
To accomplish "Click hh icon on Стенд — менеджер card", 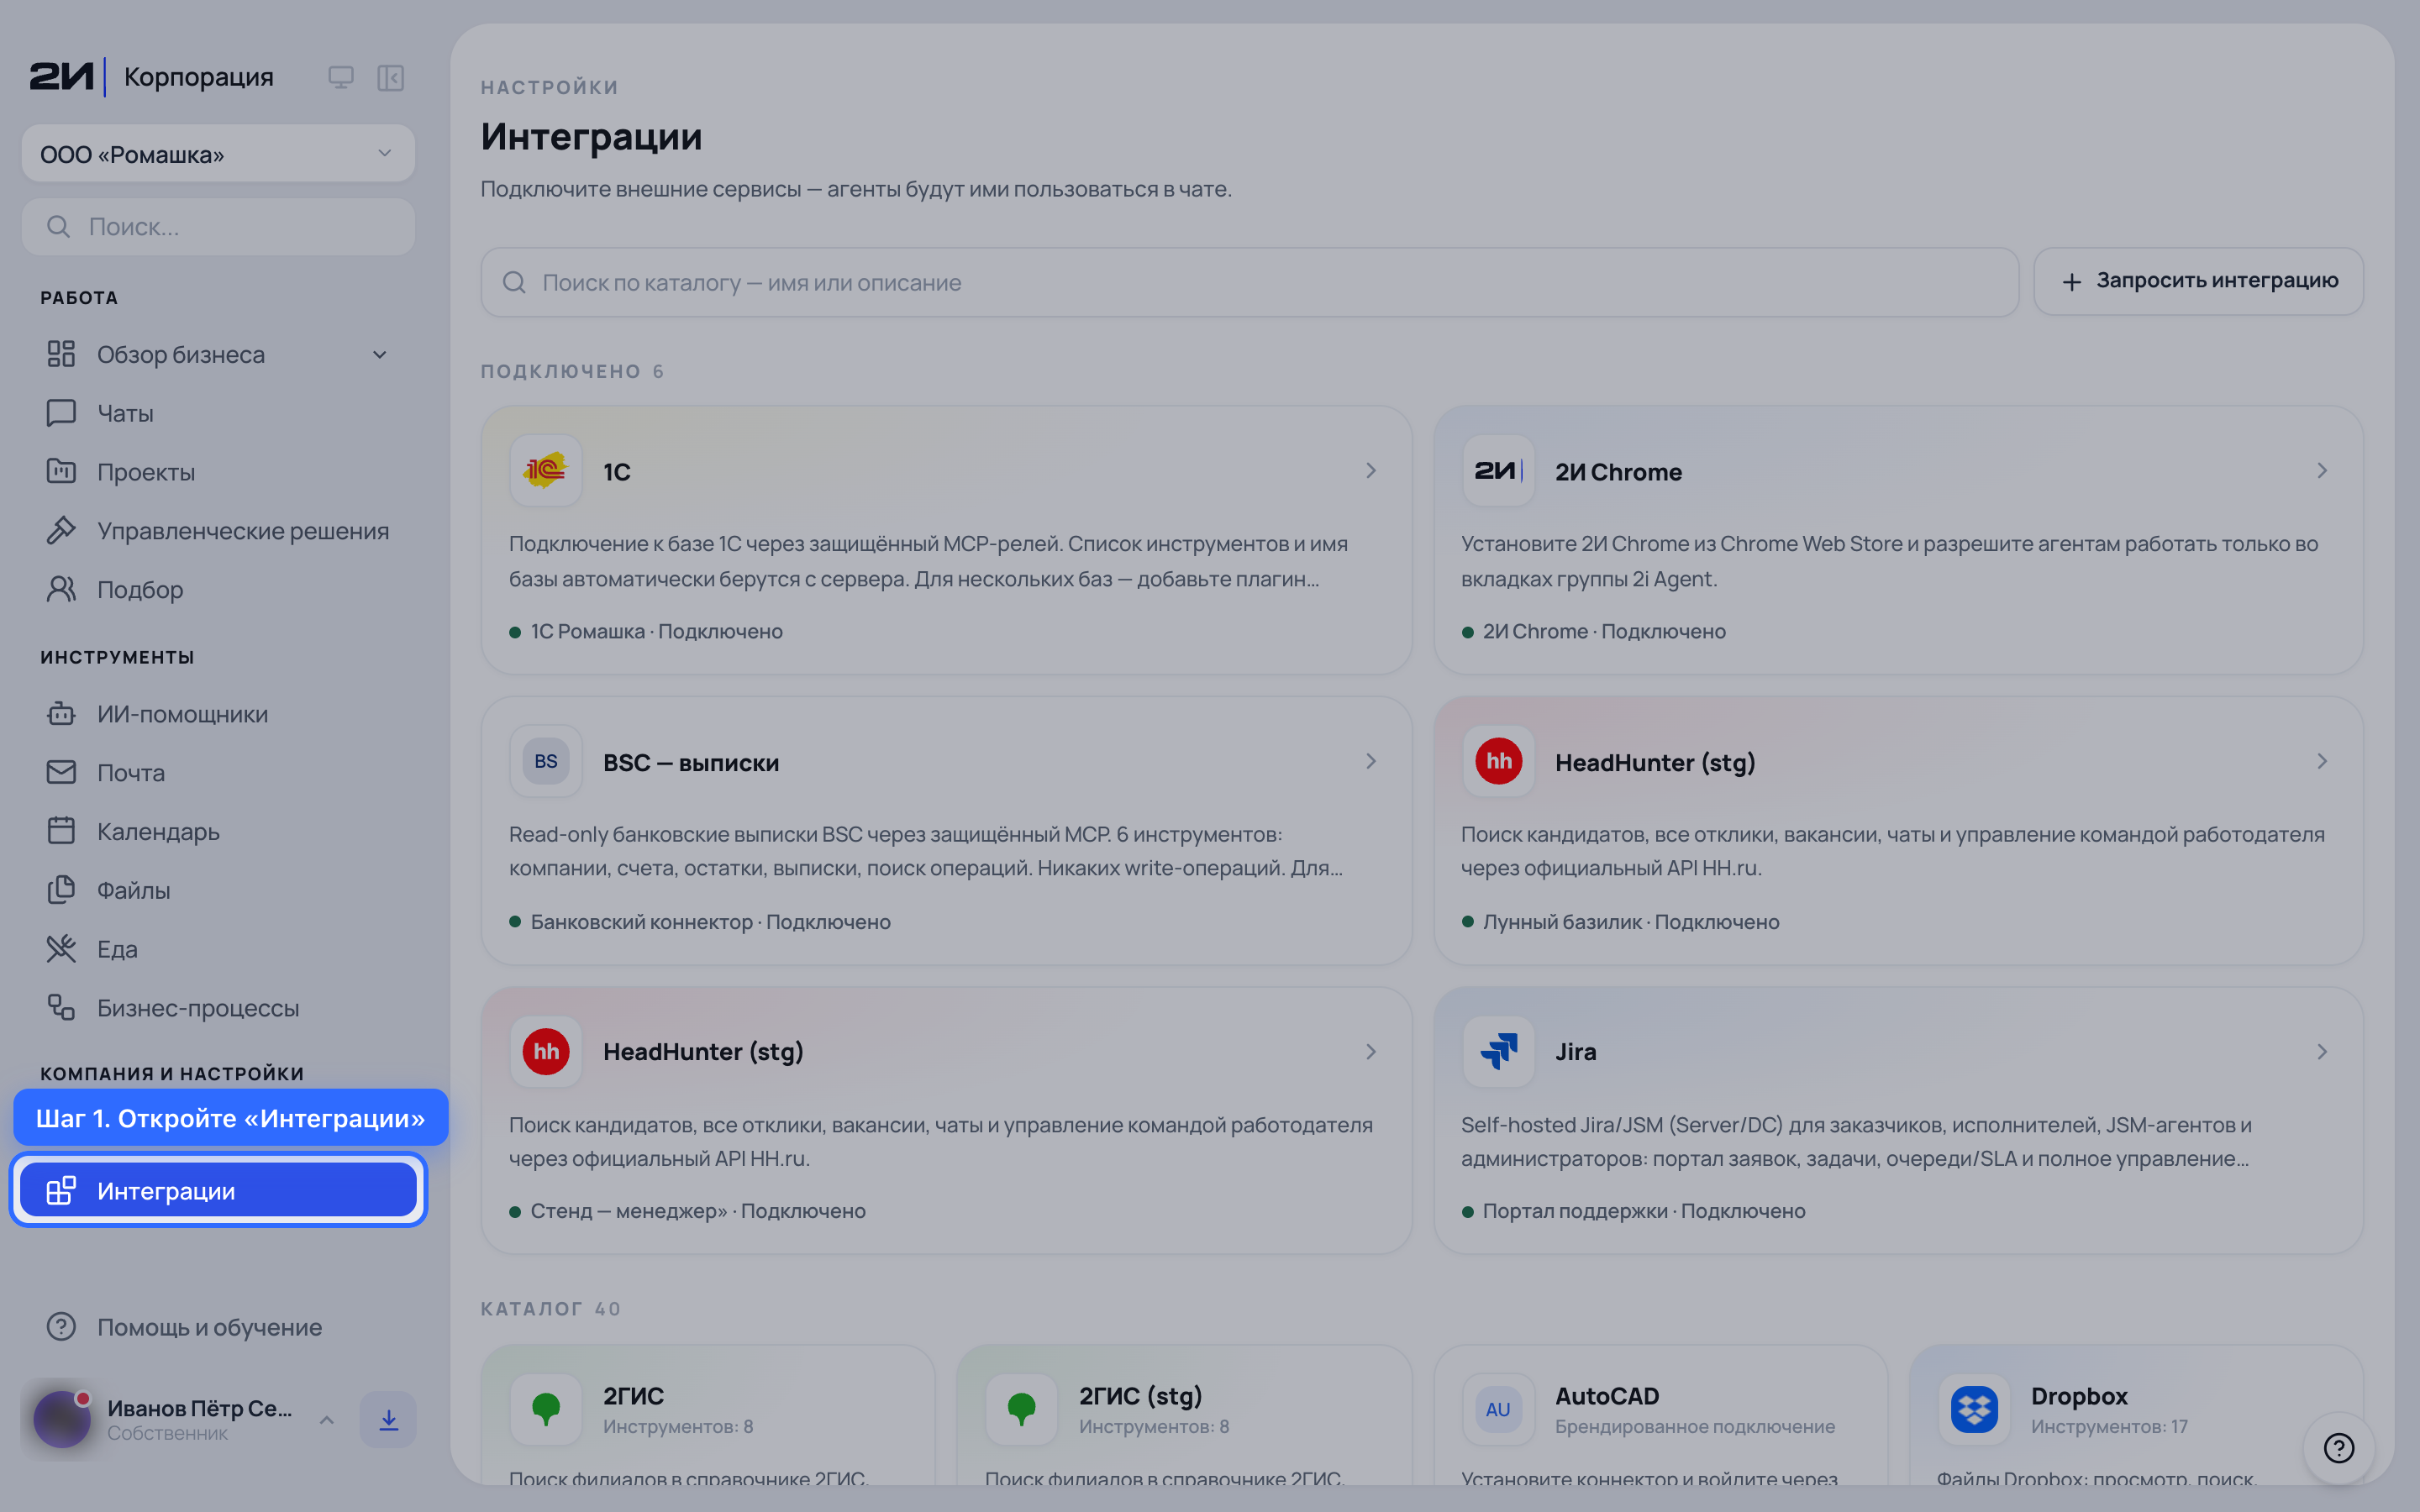I will click(546, 1052).
